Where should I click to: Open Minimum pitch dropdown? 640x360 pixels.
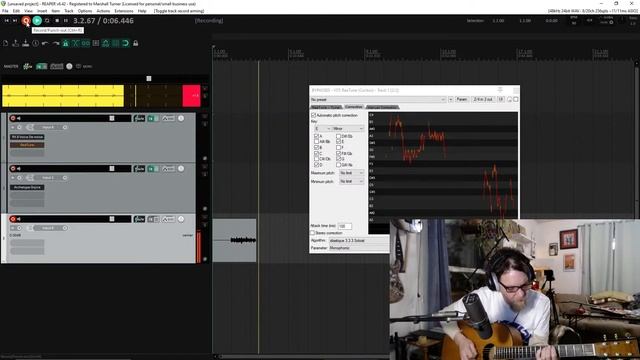(x=351, y=181)
